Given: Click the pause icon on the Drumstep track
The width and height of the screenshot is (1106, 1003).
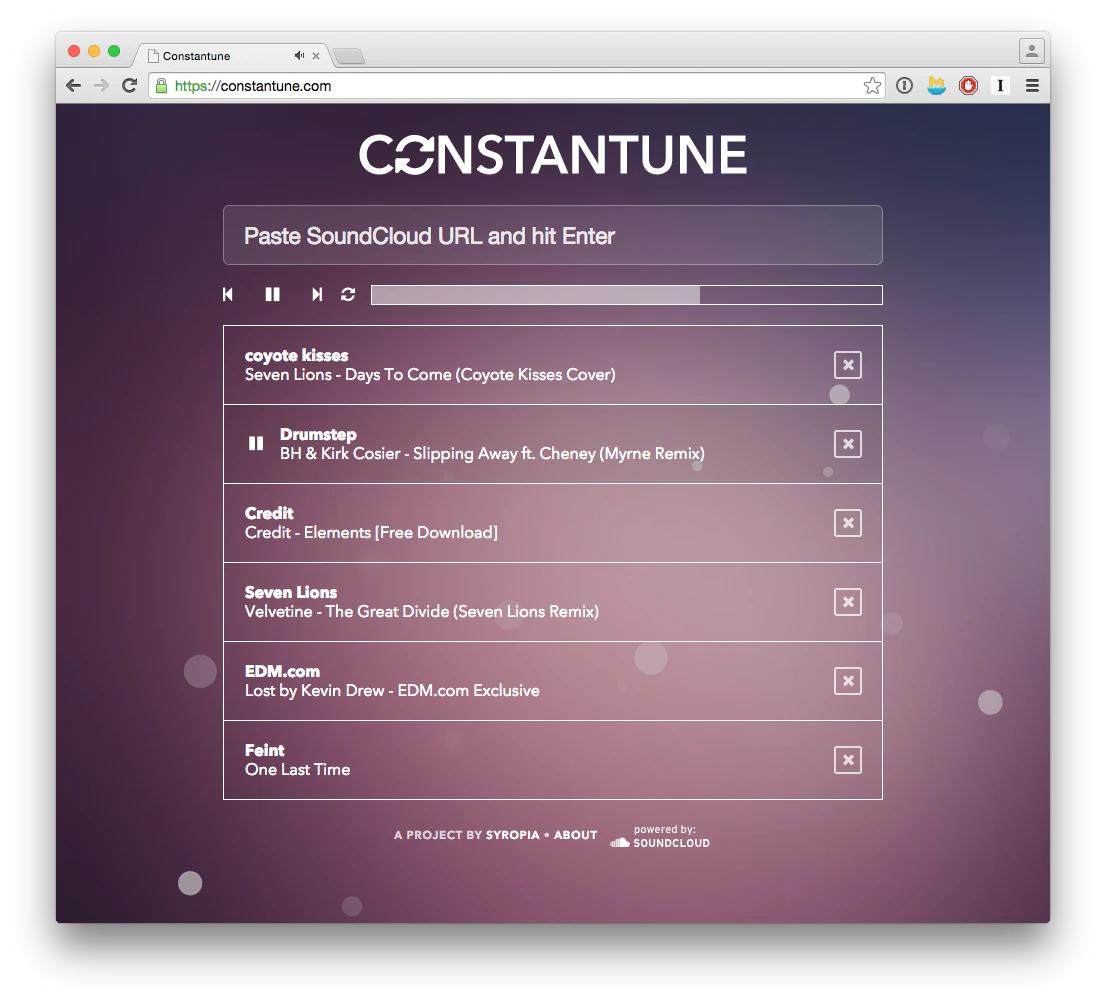Looking at the screenshot, I should [256, 443].
